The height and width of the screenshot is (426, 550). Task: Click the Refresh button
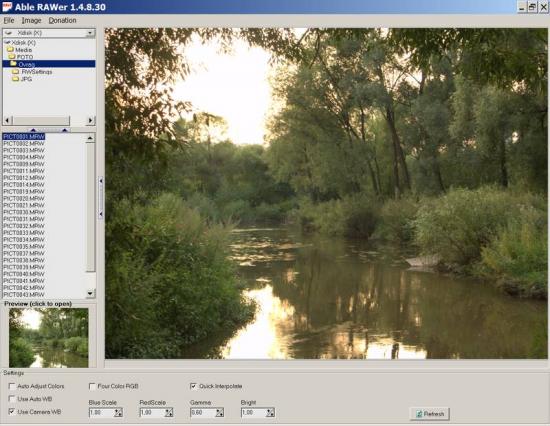[x=430, y=414]
